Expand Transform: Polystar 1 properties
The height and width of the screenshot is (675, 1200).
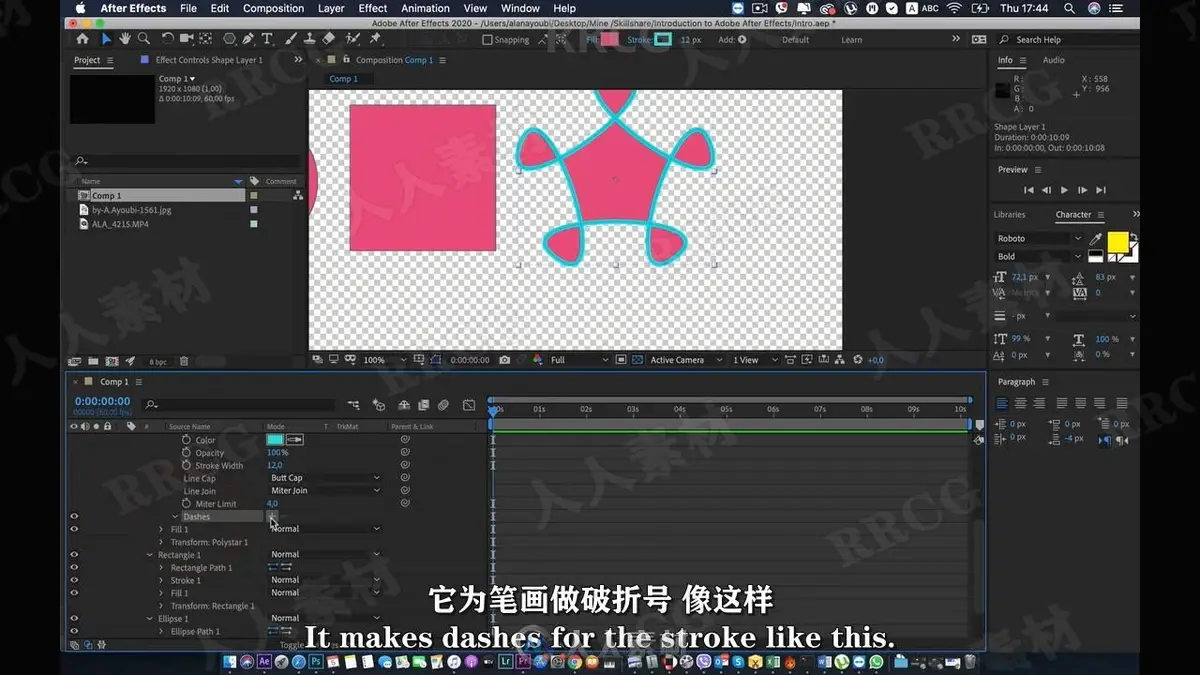coord(162,542)
